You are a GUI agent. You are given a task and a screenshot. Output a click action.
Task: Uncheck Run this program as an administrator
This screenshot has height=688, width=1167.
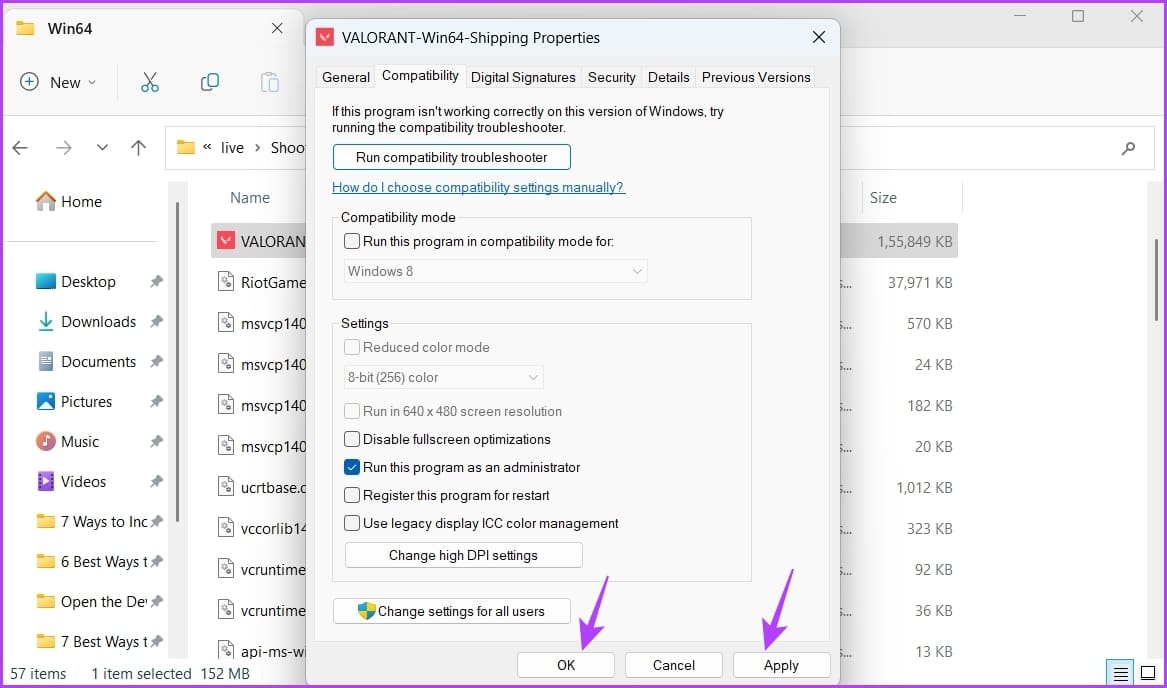click(x=352, y=468)
